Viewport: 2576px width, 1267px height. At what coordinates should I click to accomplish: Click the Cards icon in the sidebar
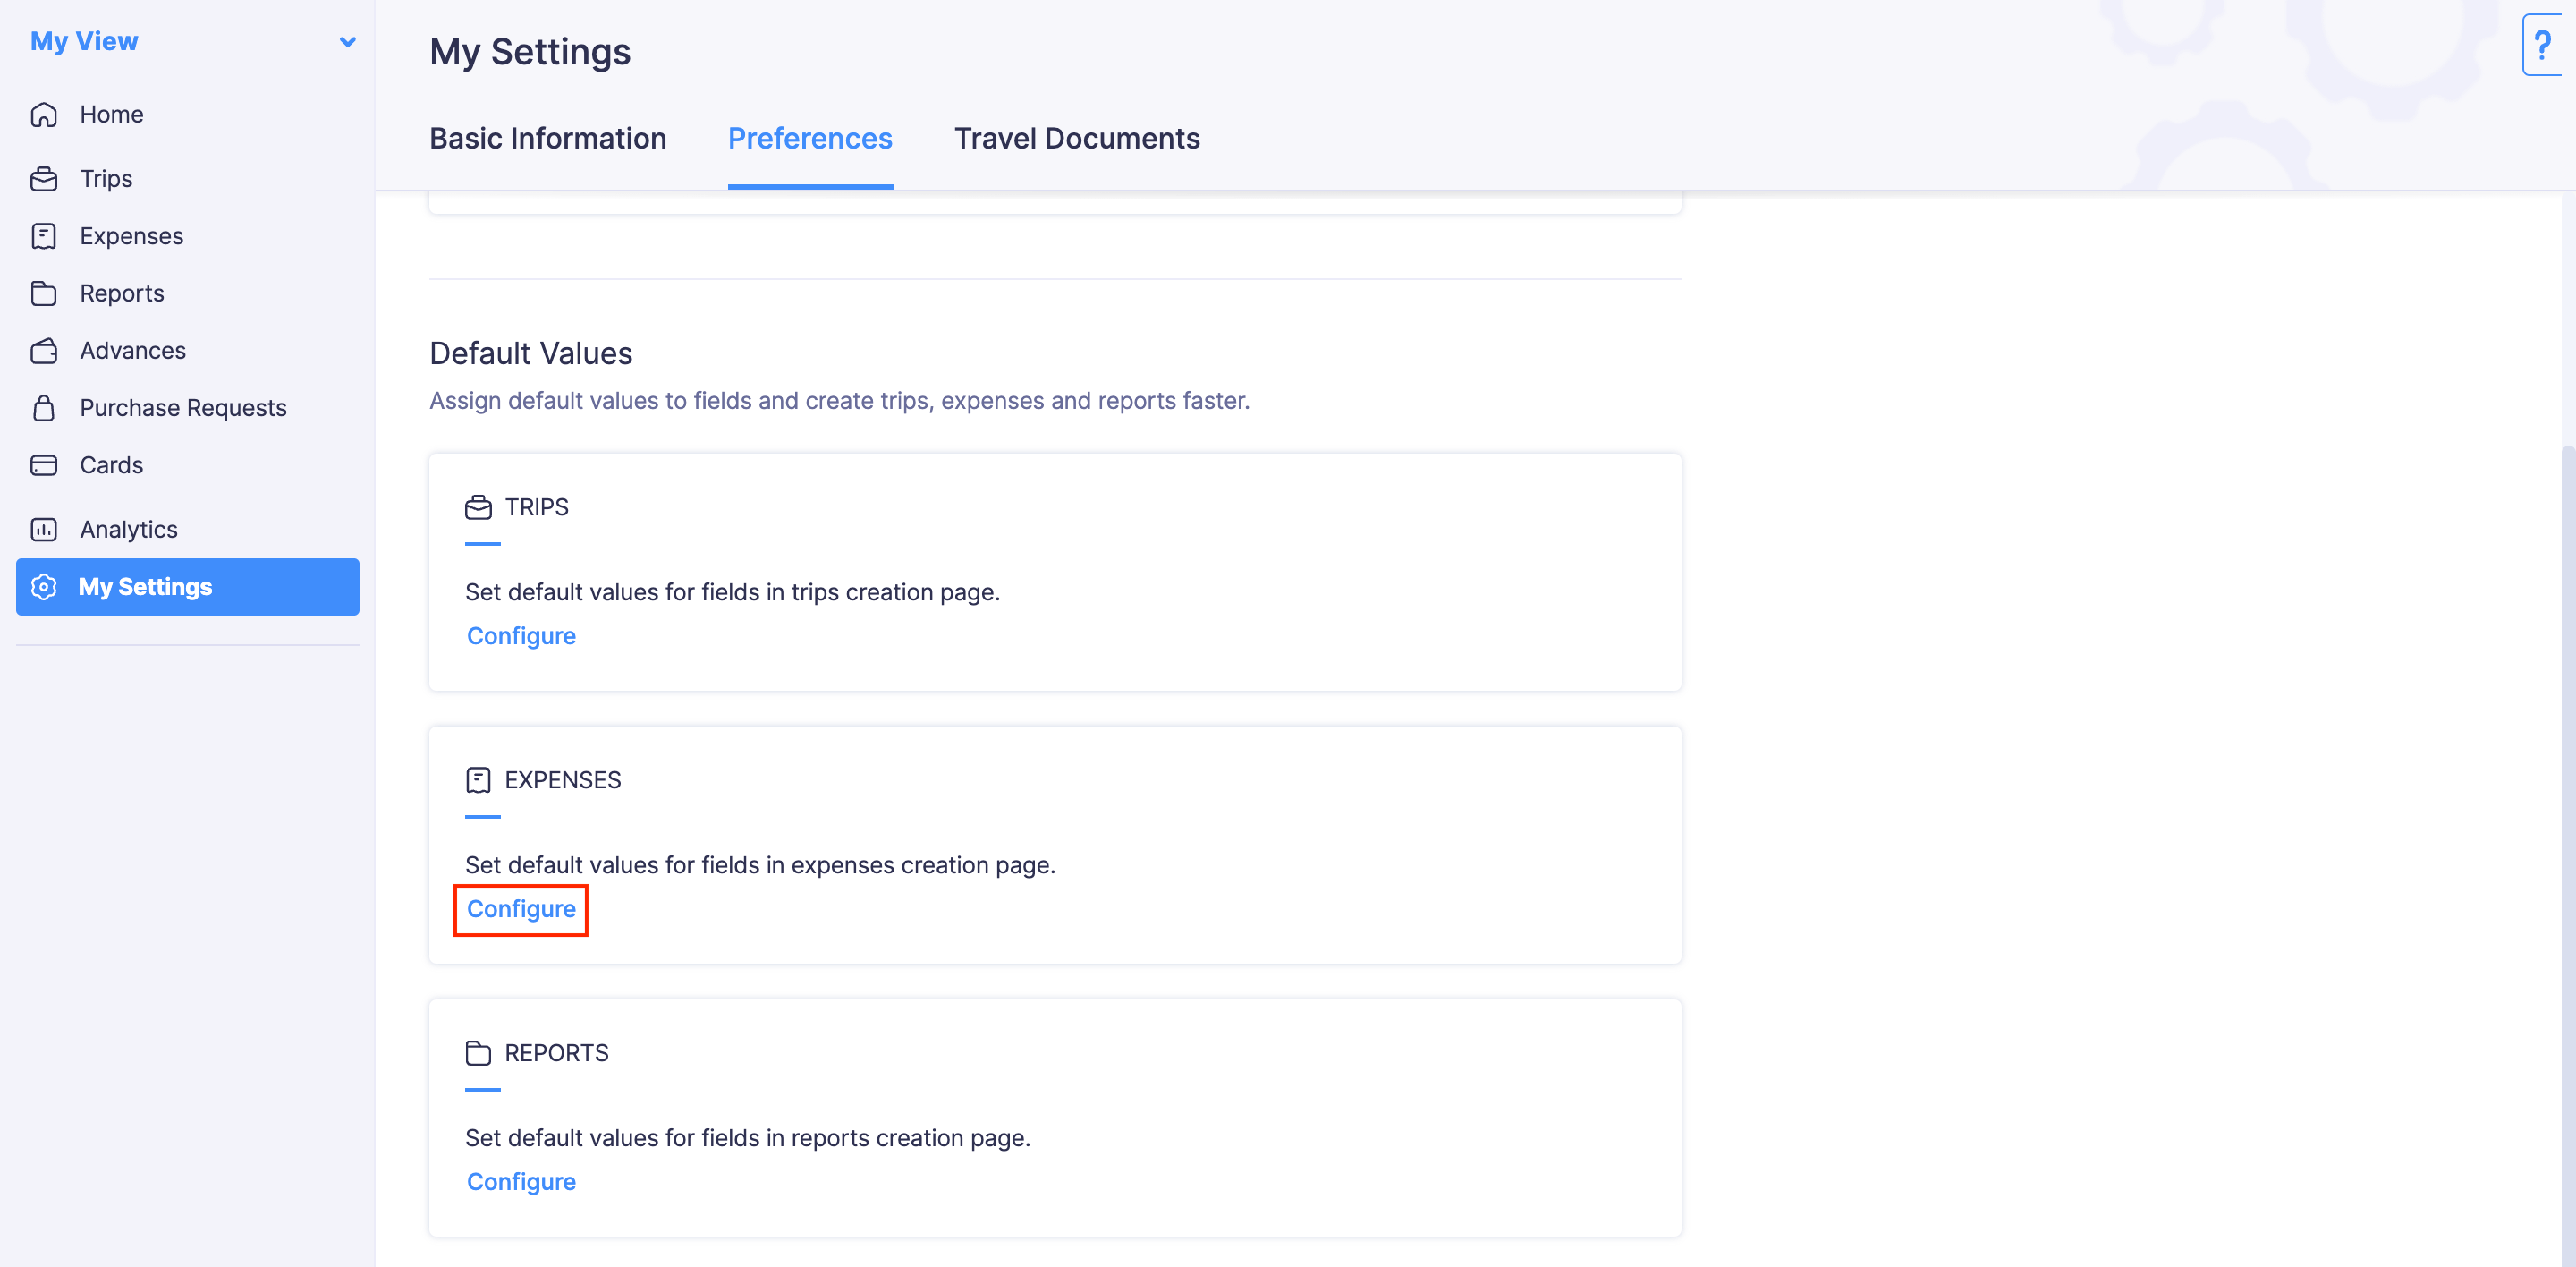(x=44, y=465)
